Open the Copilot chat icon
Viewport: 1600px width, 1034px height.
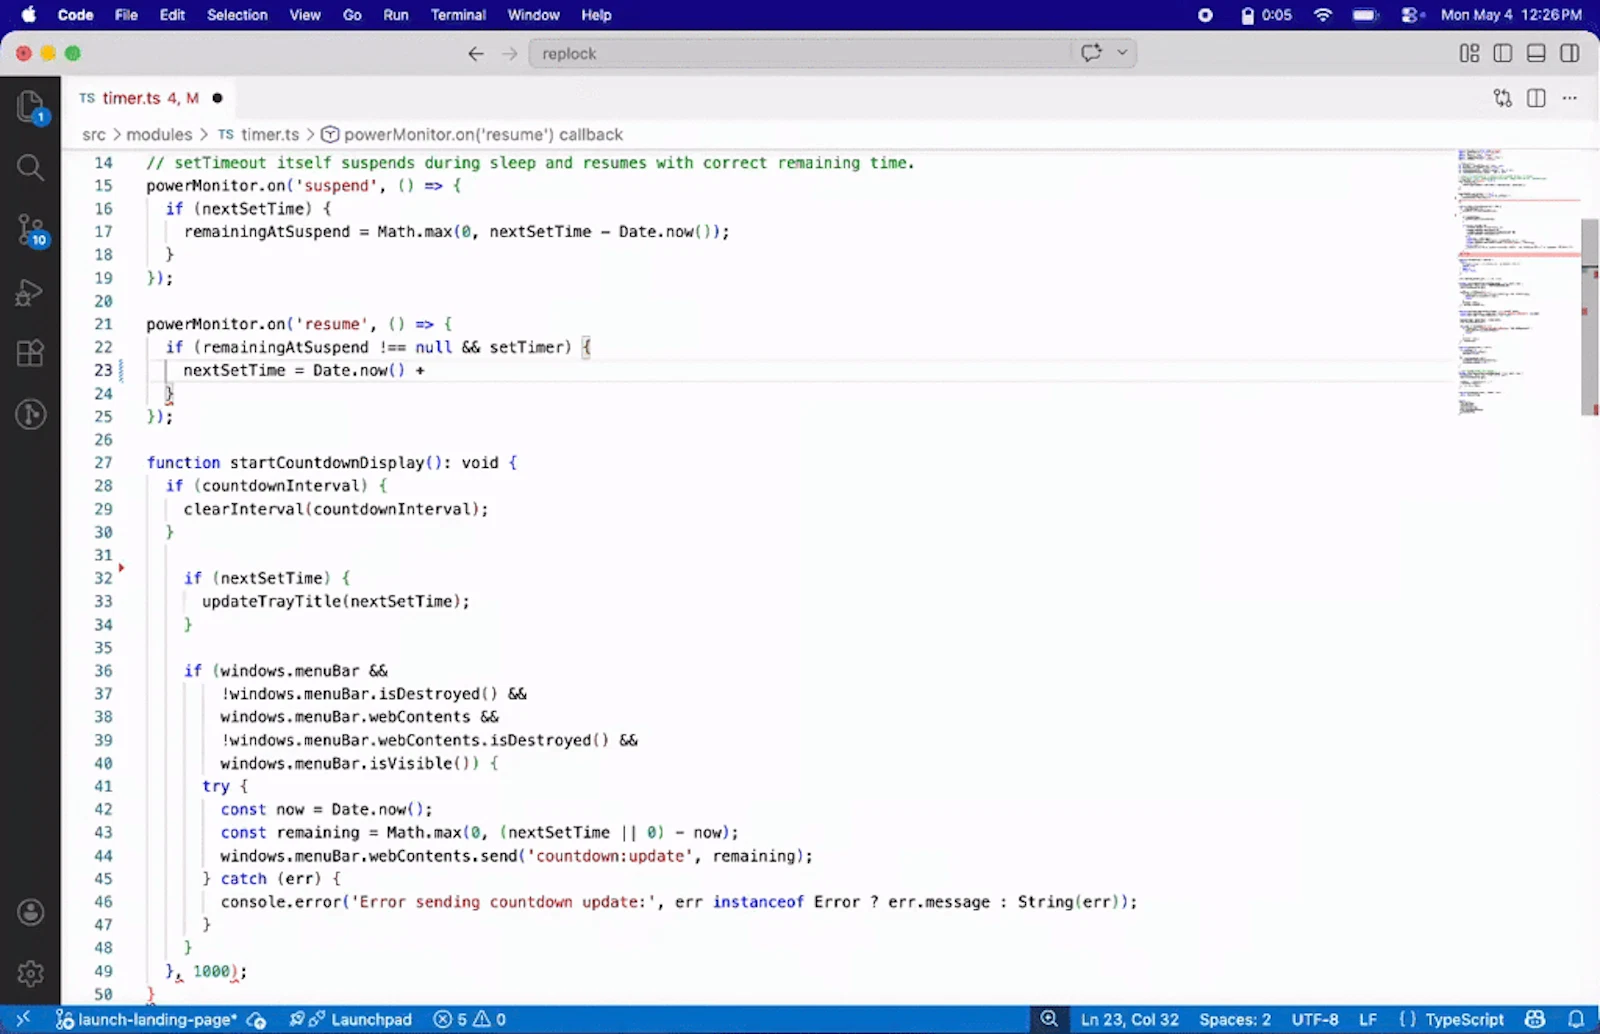(1091, 53)
